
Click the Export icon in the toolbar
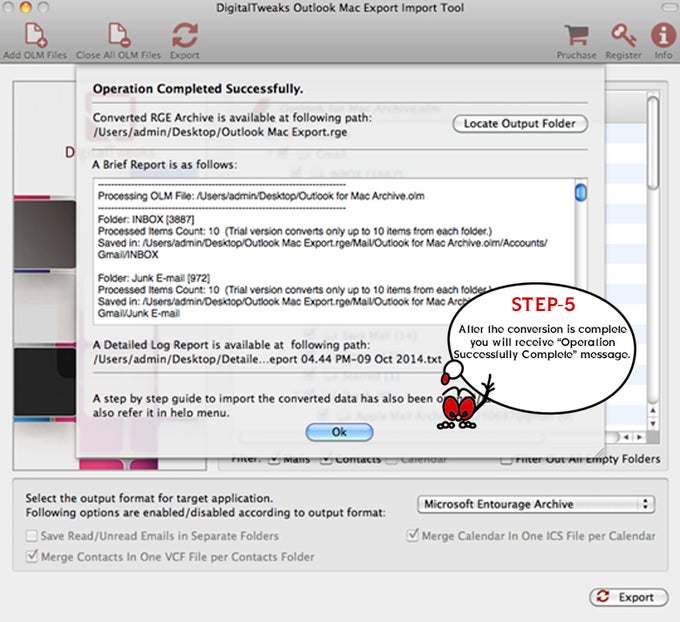(x=185, y=35)
